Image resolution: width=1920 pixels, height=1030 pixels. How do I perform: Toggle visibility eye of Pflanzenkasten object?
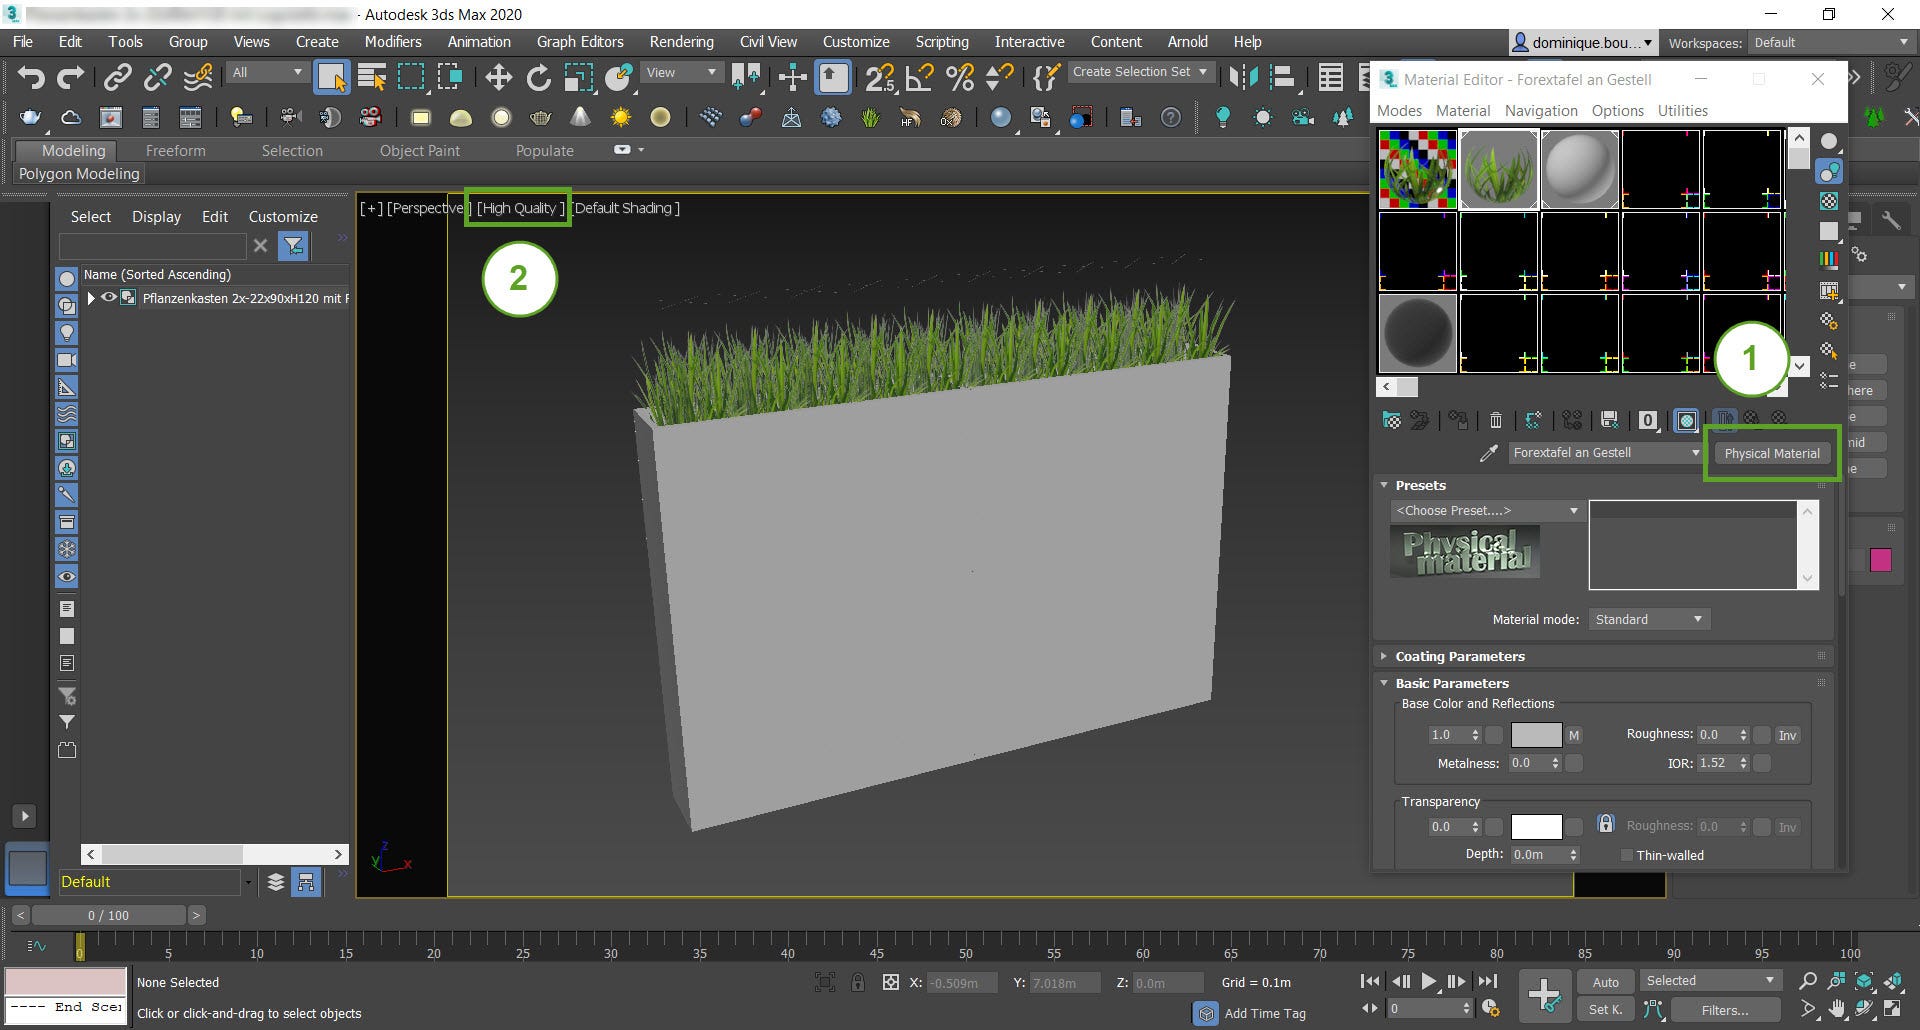click(109, 298)
